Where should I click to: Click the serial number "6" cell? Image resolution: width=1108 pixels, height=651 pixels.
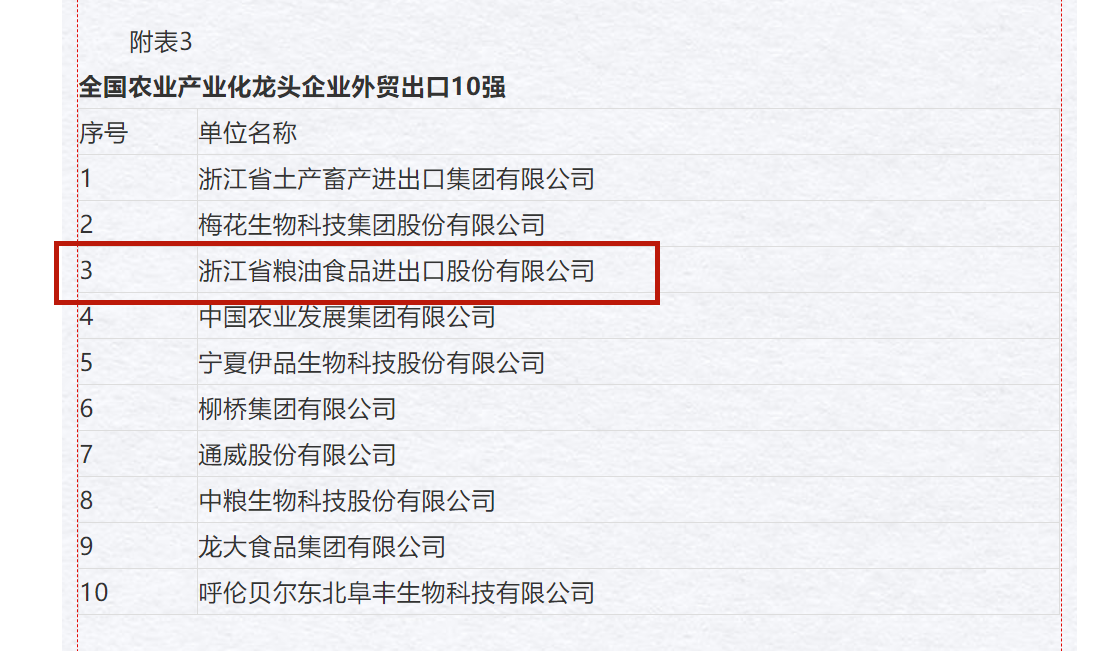pos(86,409)
